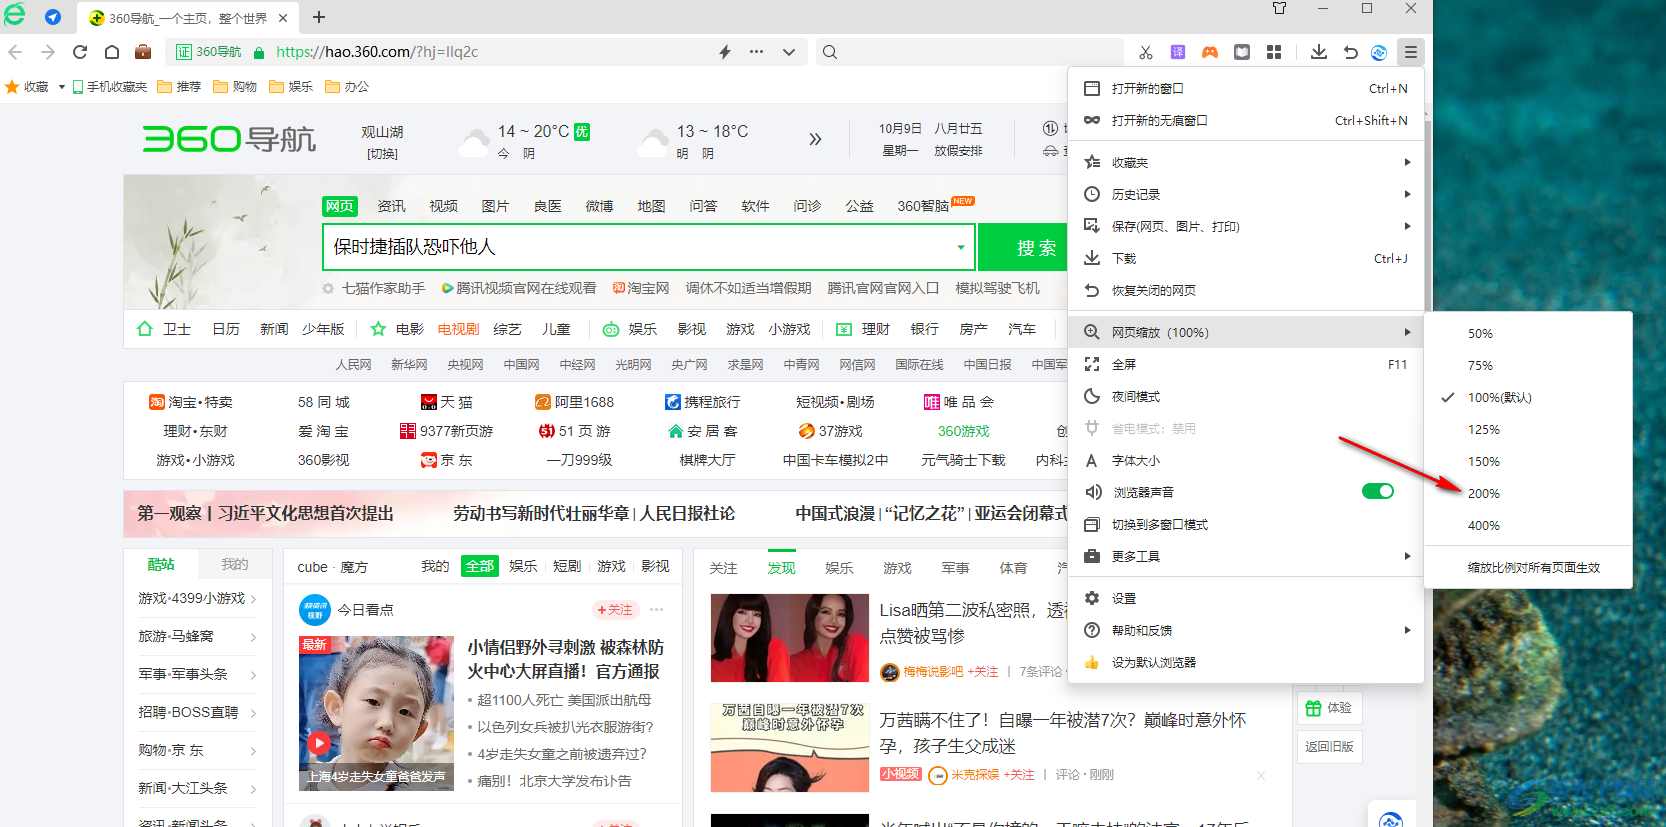Click the four-squares extensions grid icon
Viewport: 1666px width, 827px height.
pos(1274,52)
